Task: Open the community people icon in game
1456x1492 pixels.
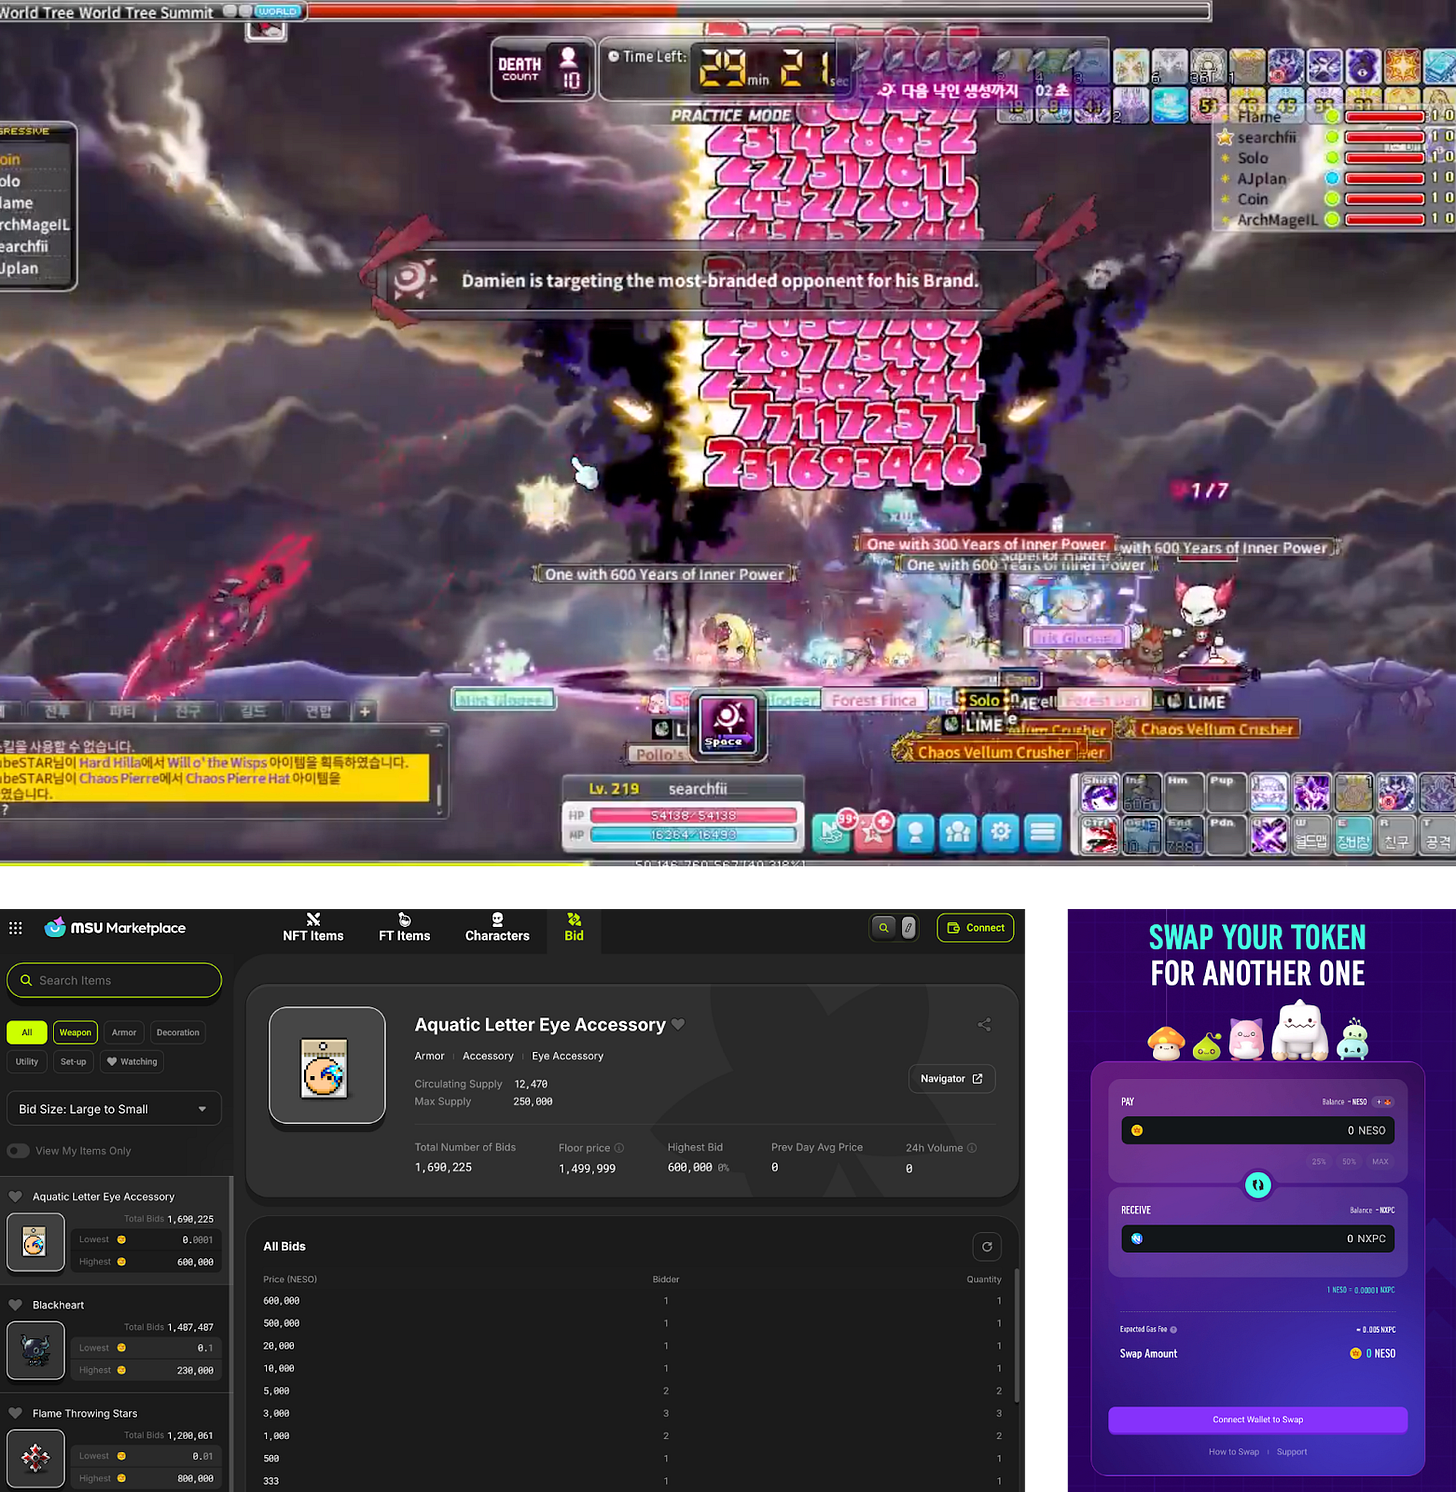Action: (x=958, y=832)
